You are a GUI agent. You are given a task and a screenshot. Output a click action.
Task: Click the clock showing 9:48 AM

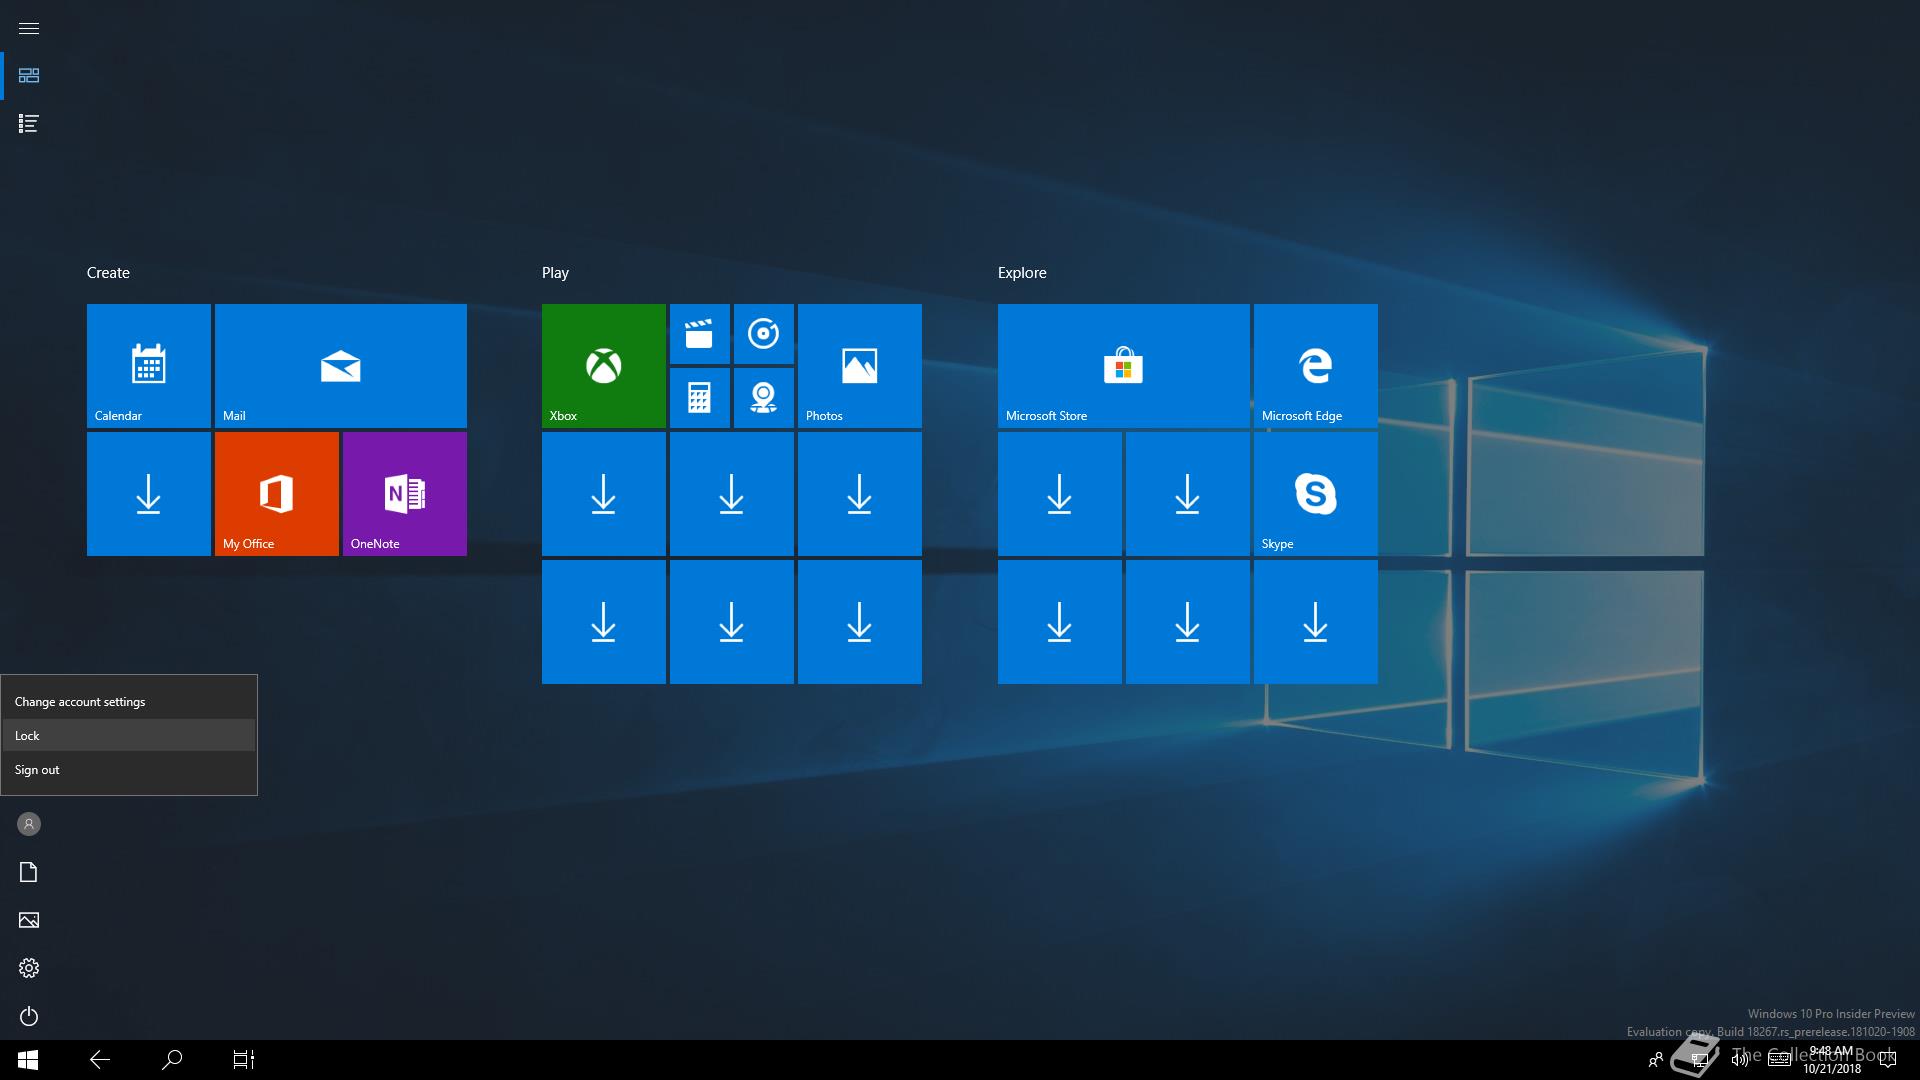[1832, 1060]
